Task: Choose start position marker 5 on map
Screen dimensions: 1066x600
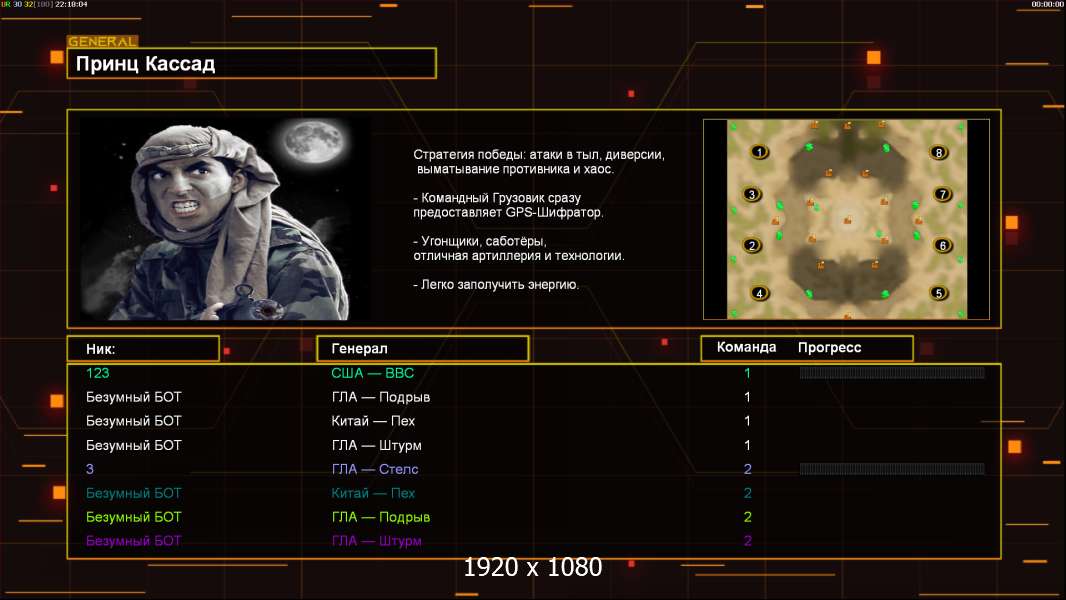Action: [x=938, y=293]
